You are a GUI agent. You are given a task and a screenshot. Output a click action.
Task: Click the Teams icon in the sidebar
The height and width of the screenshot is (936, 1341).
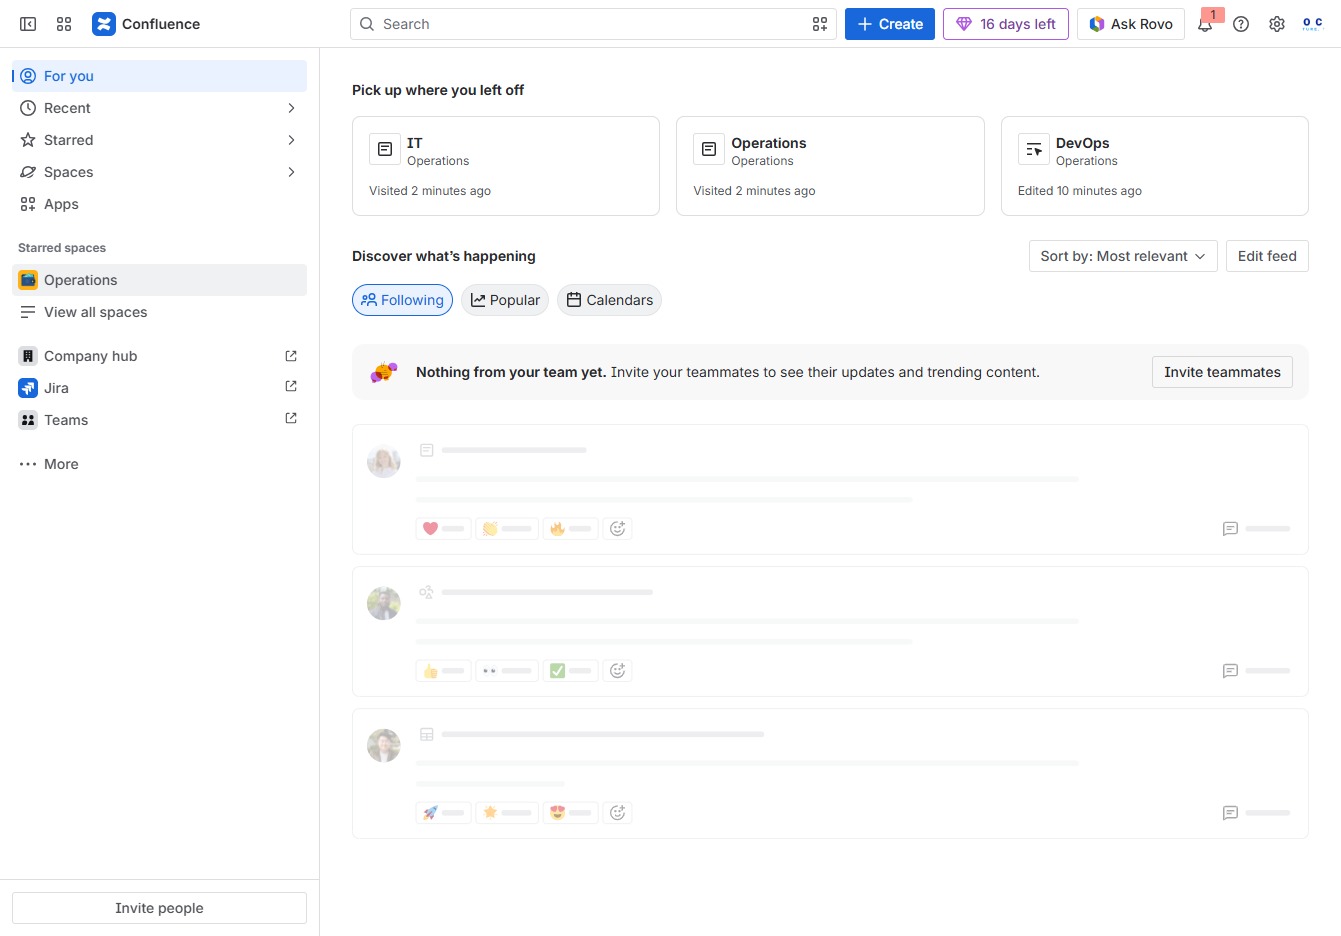[28, 420]
